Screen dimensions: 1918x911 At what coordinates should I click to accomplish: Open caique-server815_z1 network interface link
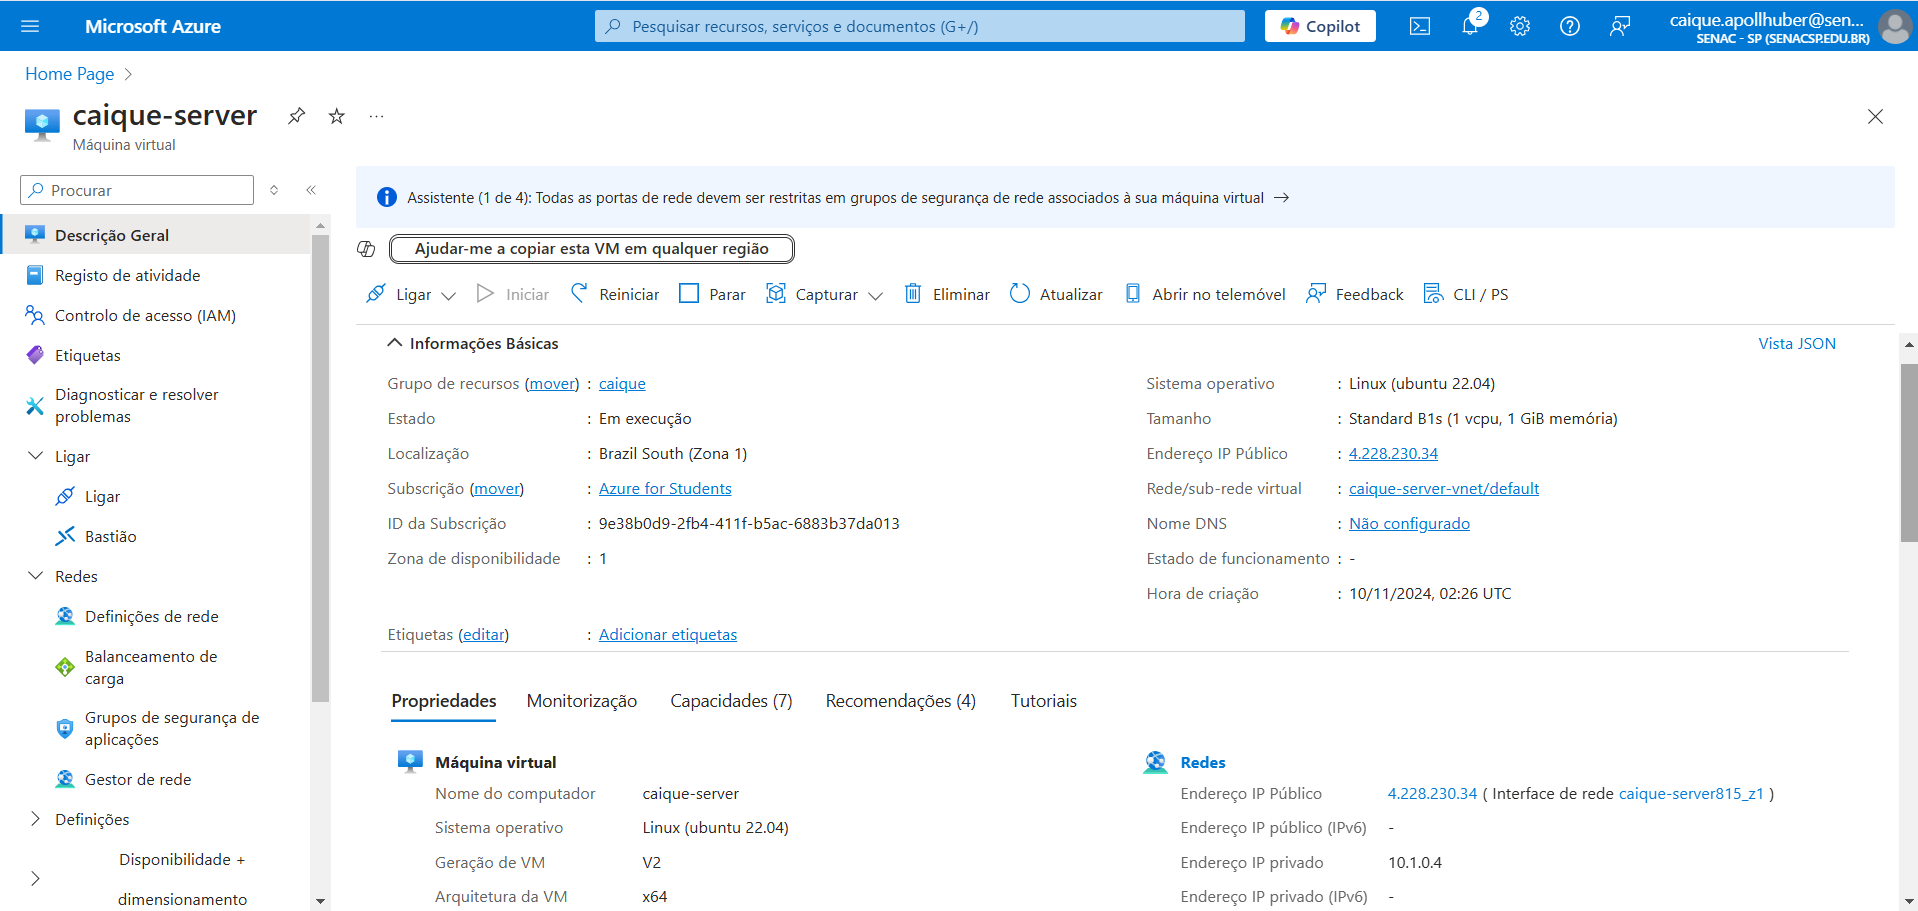coord(1691,794)
